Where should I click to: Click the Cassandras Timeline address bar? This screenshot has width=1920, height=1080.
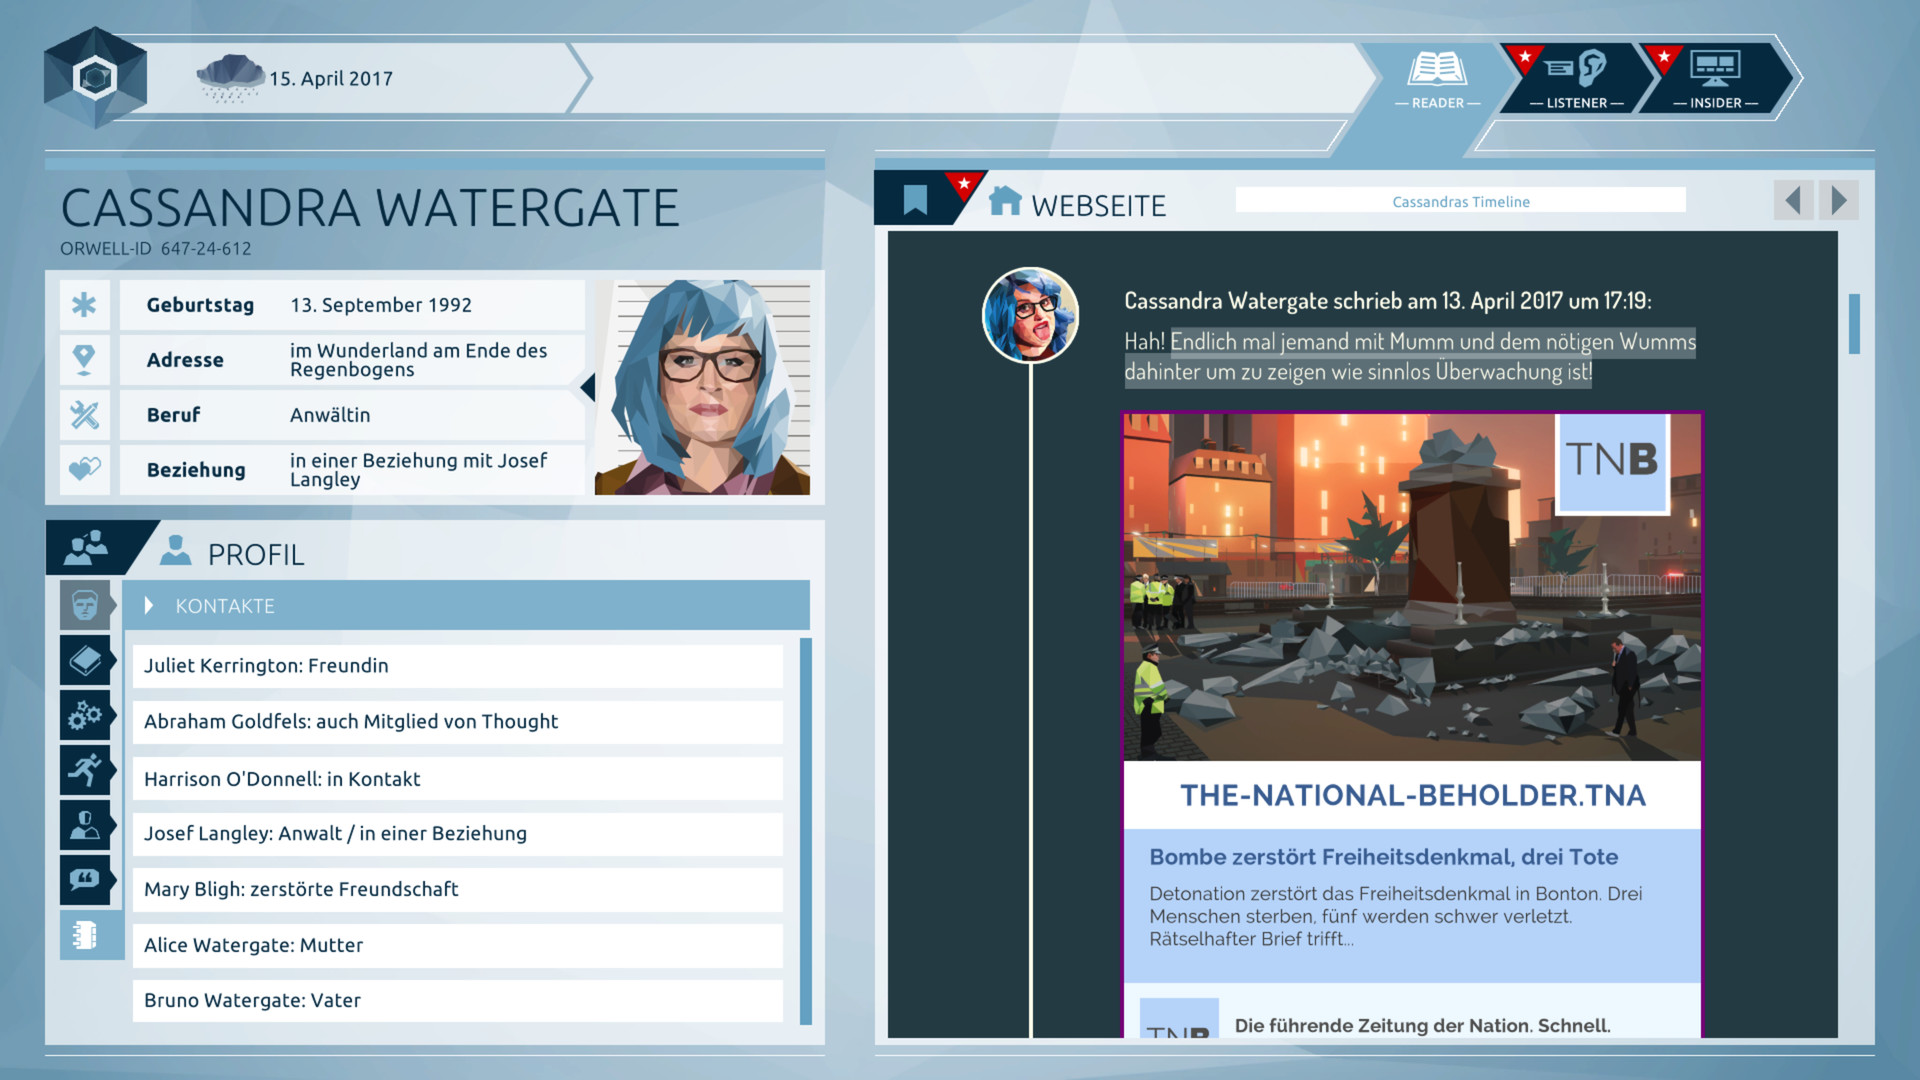click(x=1460, y=201)
